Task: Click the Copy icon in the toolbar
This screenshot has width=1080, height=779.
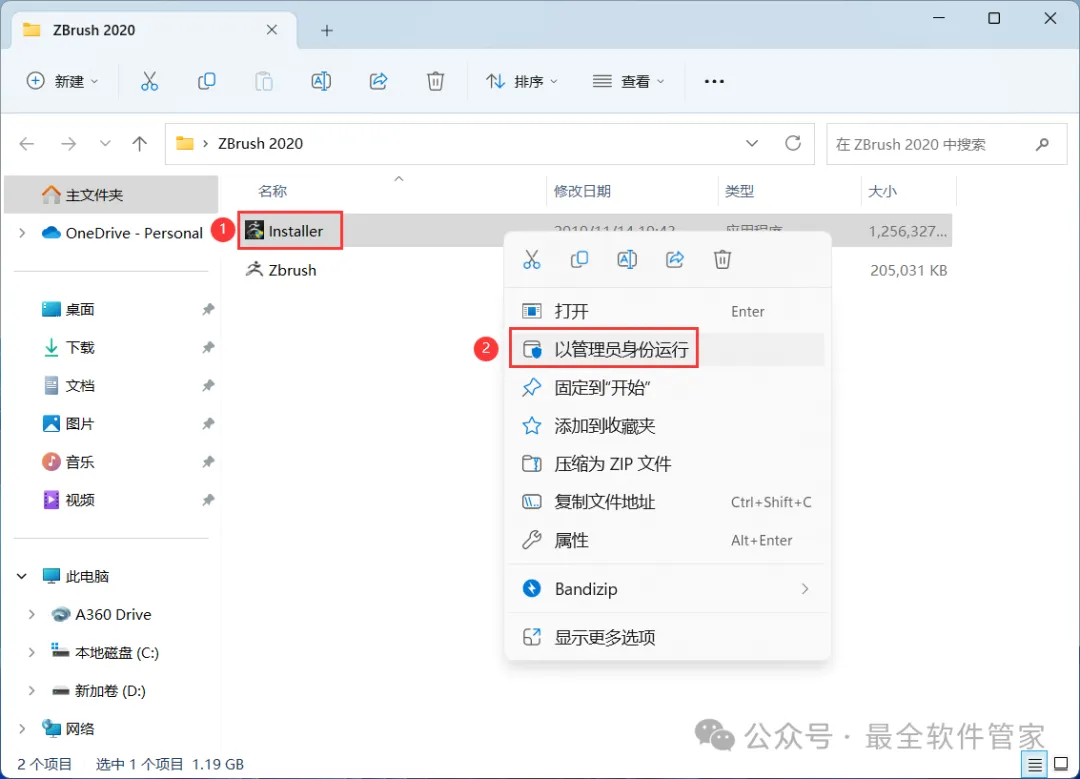Action: (207, 81)
